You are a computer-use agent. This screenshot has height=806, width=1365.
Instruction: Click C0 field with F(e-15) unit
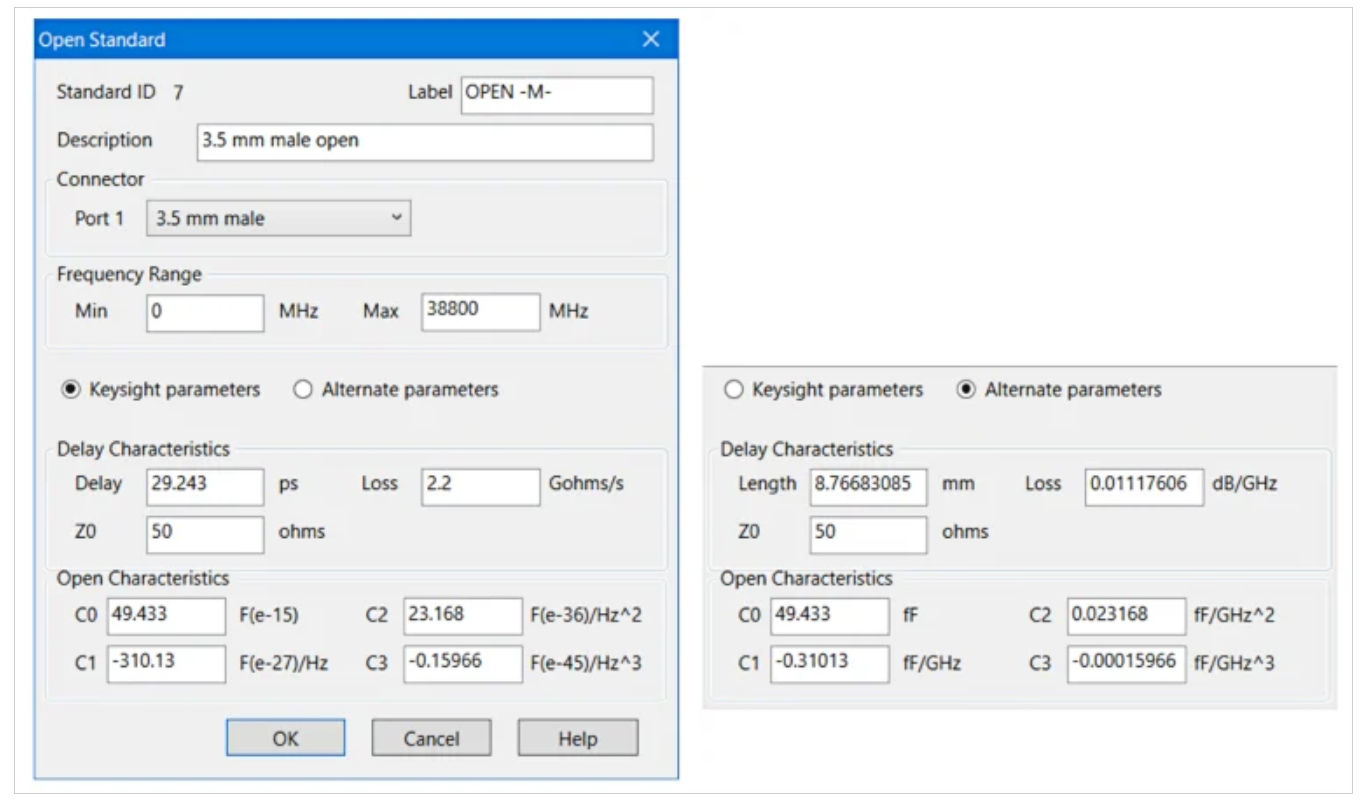coord(167,616)
